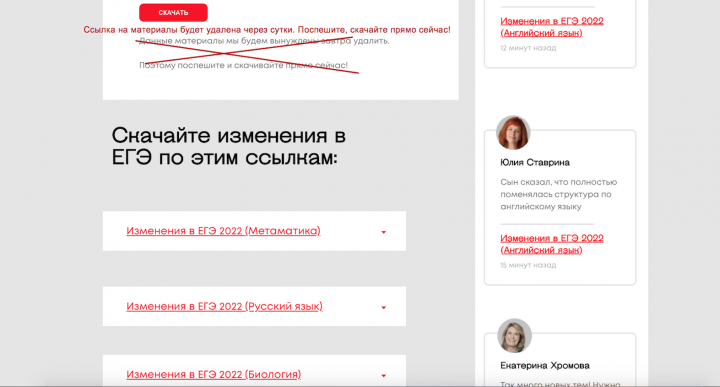Image resolution: width=720 pixels, height=387 pixels.
Task: Open link Изменения в ЕГЭ 2022 (Биология)
Action: point(214,374)
